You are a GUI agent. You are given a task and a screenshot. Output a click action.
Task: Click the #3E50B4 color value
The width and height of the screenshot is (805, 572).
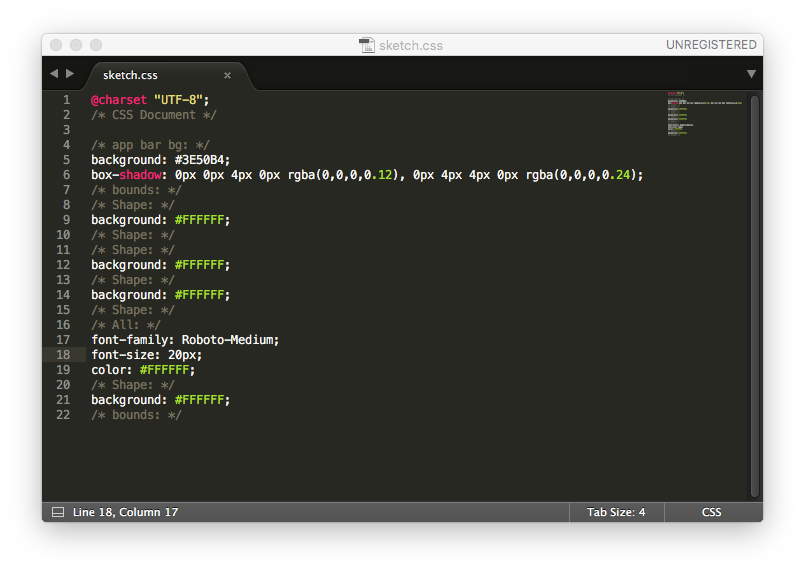199,160
